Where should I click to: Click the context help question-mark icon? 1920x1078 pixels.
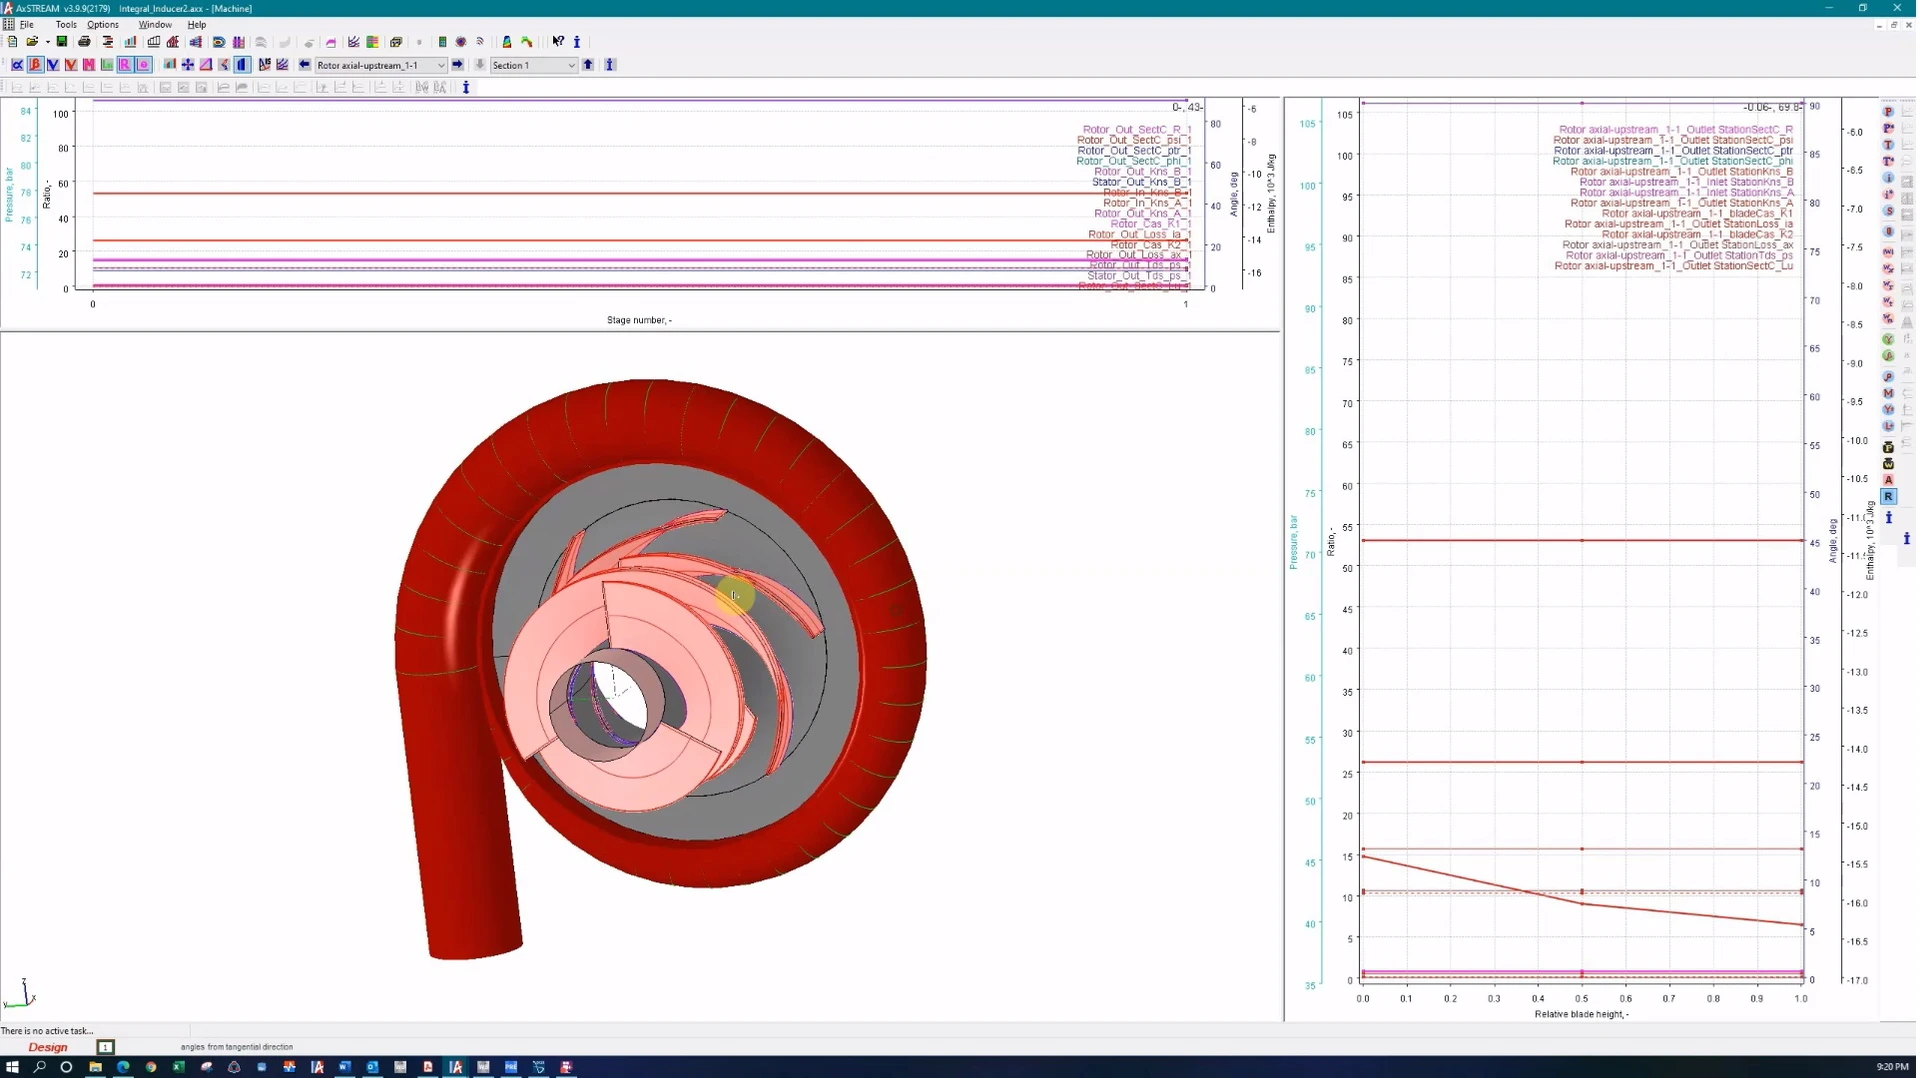tap(559, 42)
